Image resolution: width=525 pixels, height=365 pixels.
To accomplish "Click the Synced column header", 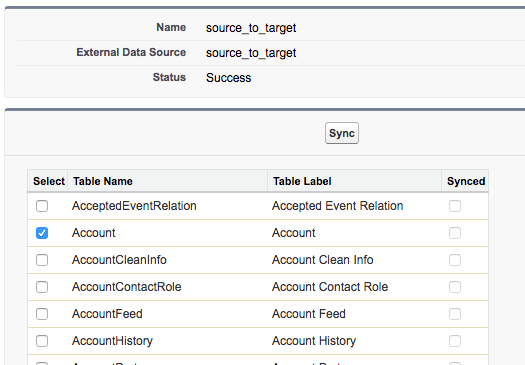I will click(x=466, y=181).
